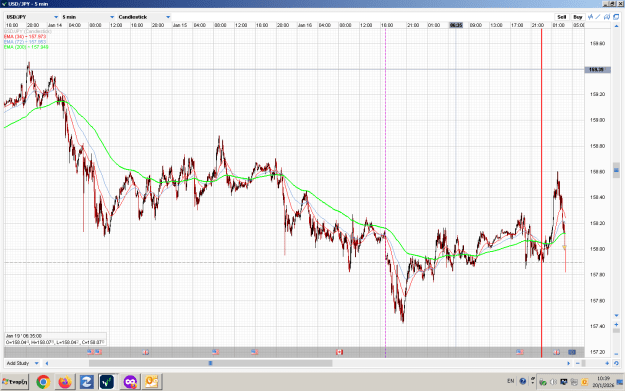Image resolution: width=625 pixels, height=391 pixels.
Task: Launch Firefox from the taskbar
Action: [x=65, y=382]
